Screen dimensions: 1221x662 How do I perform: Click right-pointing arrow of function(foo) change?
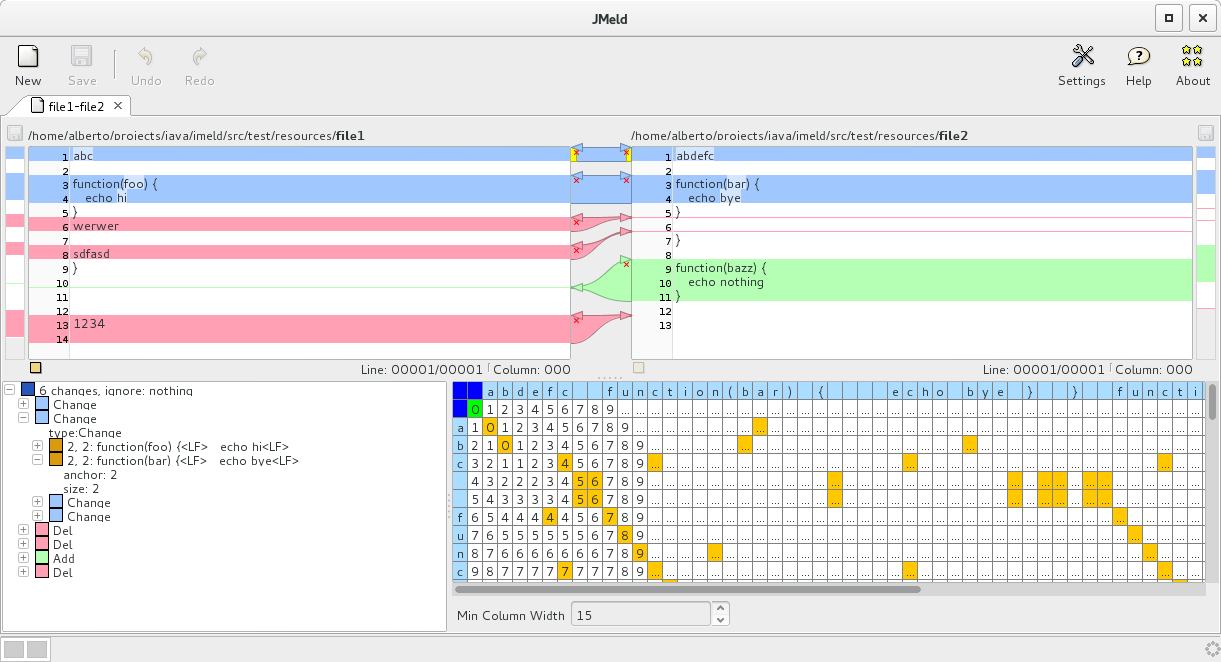pos(625,175)
